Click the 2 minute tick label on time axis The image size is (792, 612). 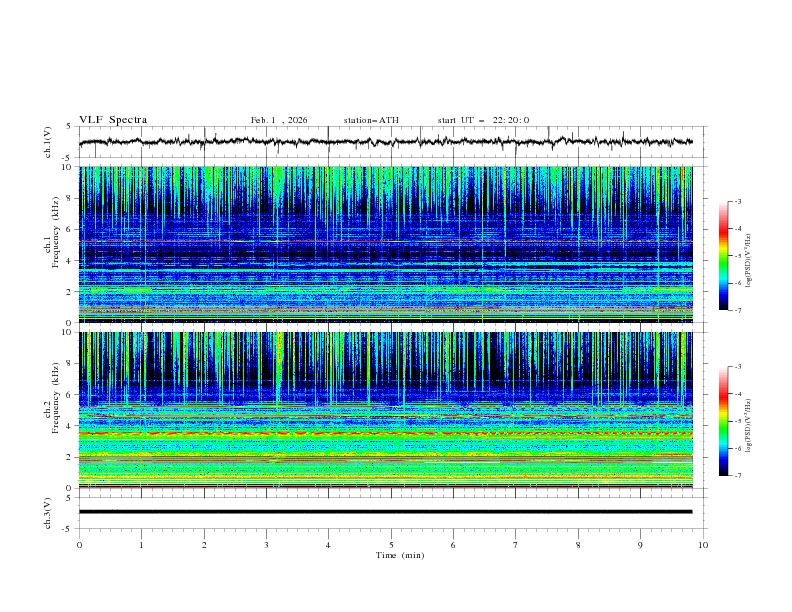tap(204, 545)
